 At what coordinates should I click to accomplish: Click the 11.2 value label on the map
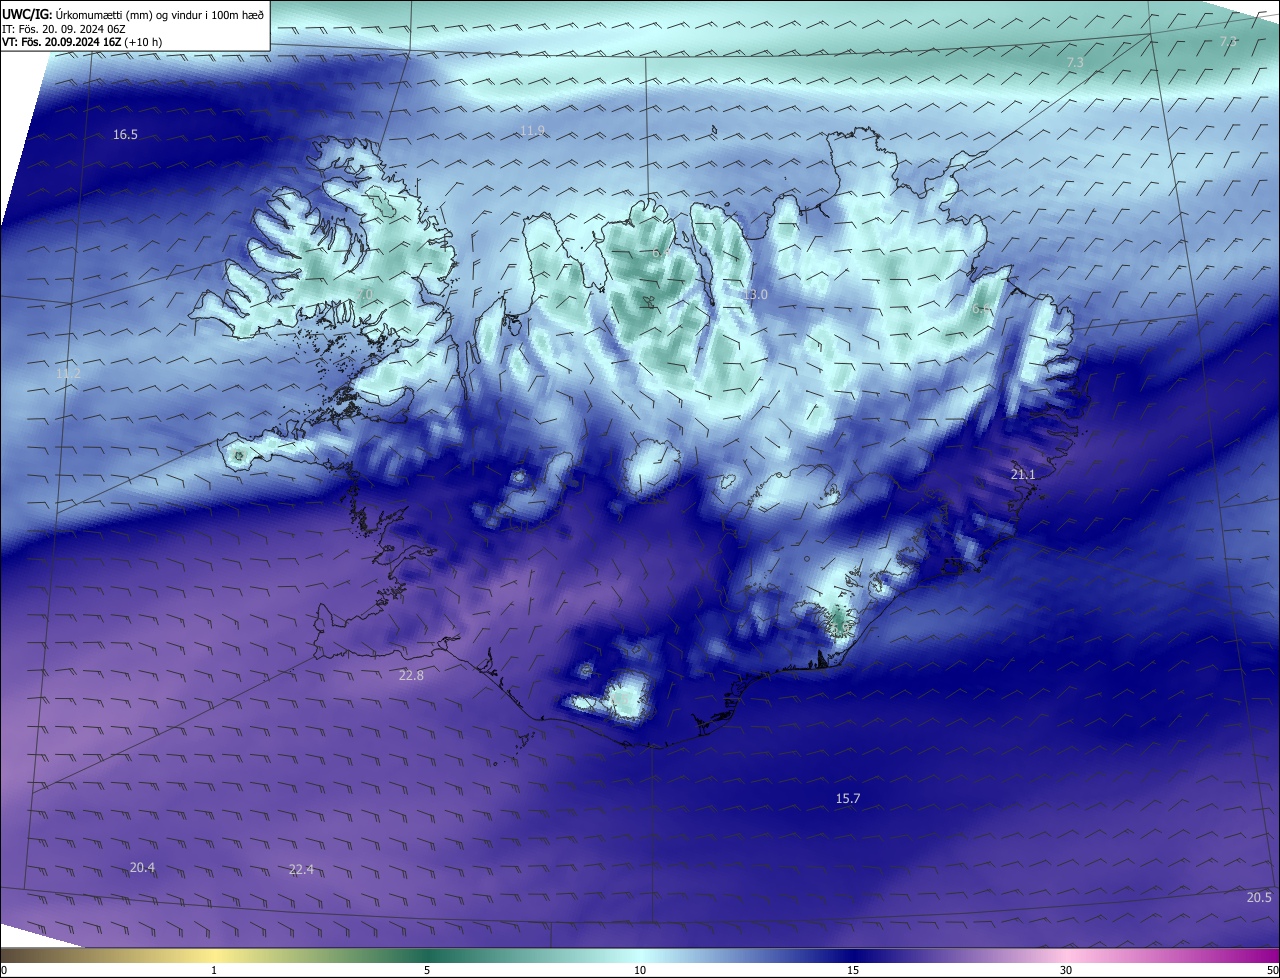point(68,373)
